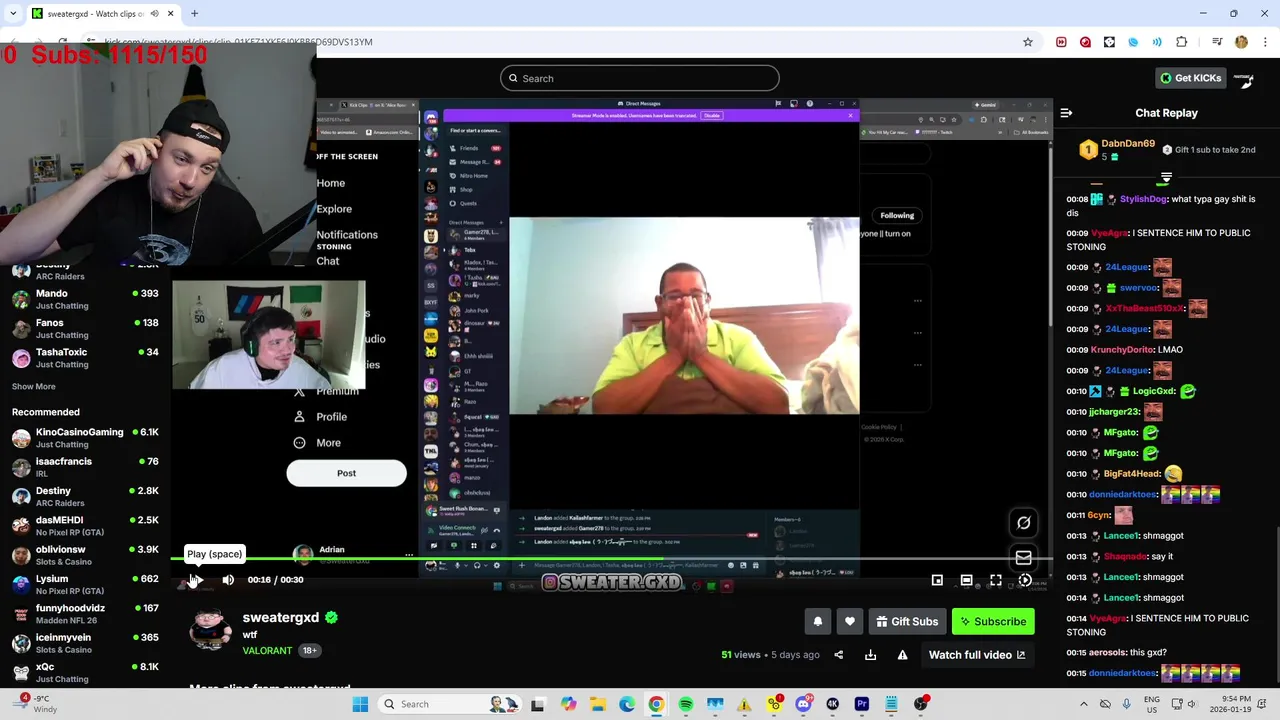1280x720 pixels.
Task: Open xQc recommended channel
Action: coord(85,672)
